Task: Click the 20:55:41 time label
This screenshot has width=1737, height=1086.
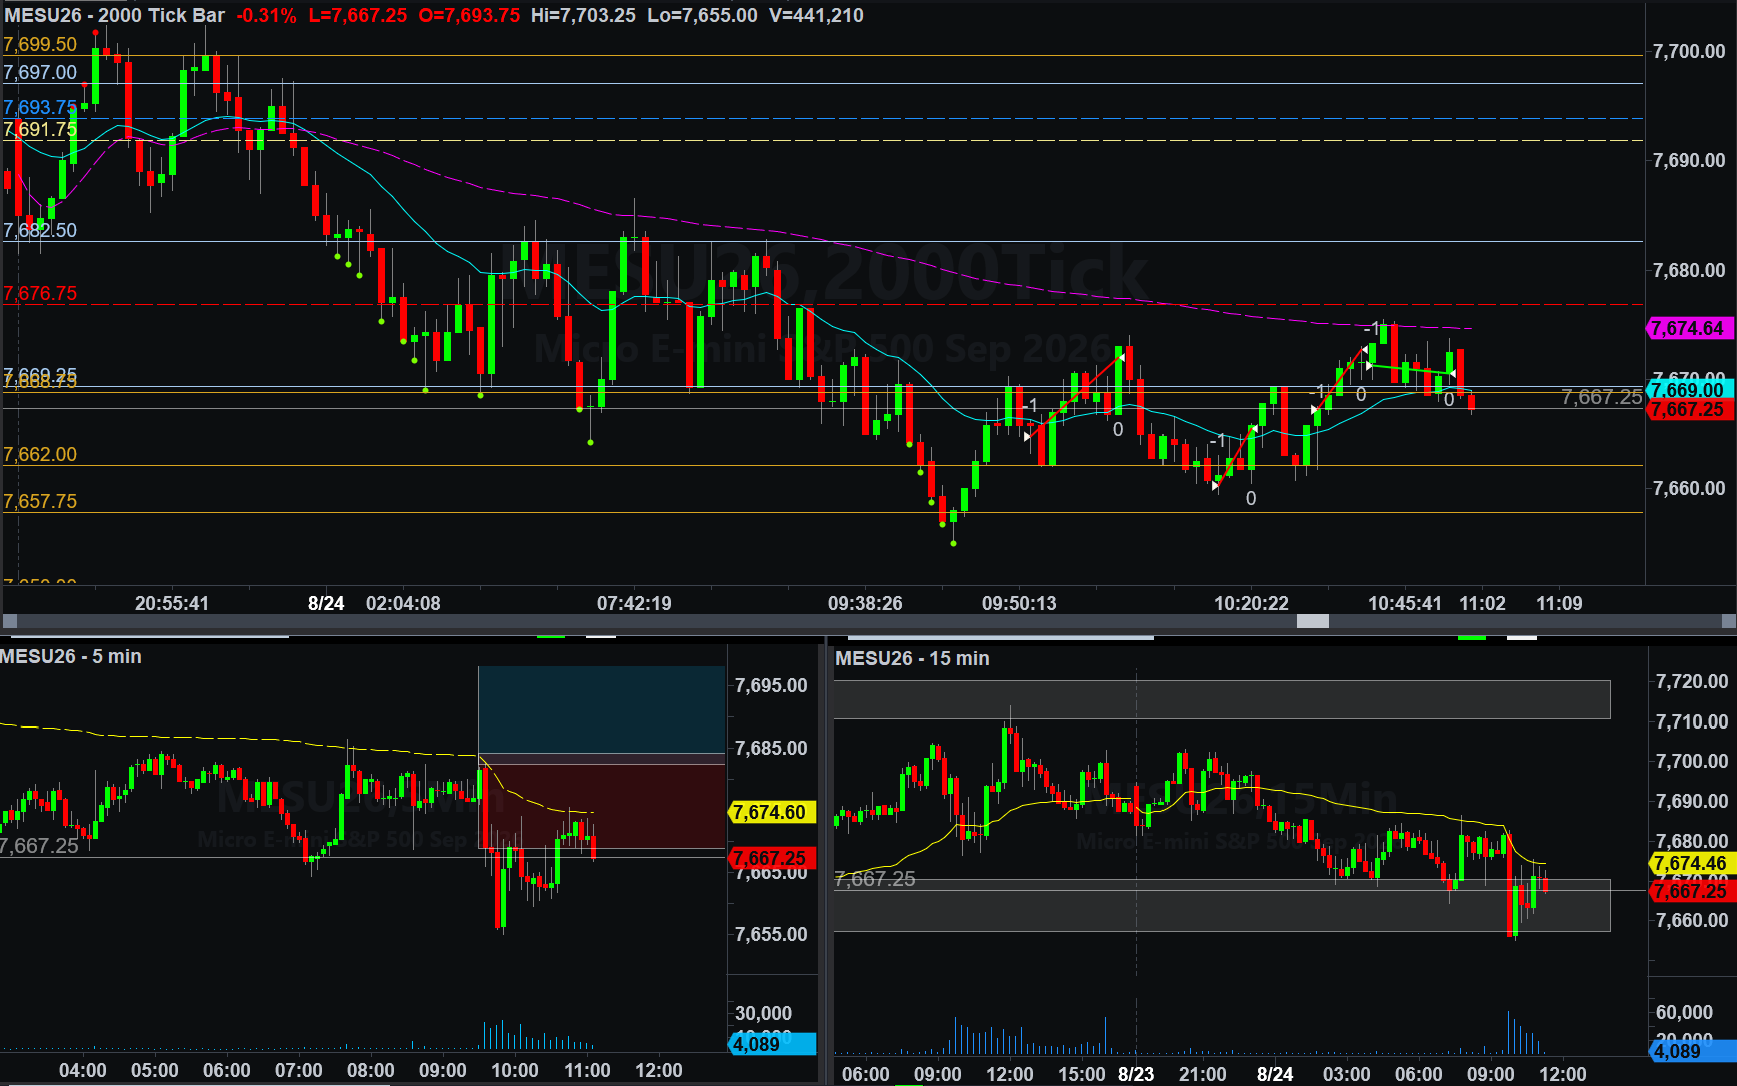Action: (x=172, y=603)
